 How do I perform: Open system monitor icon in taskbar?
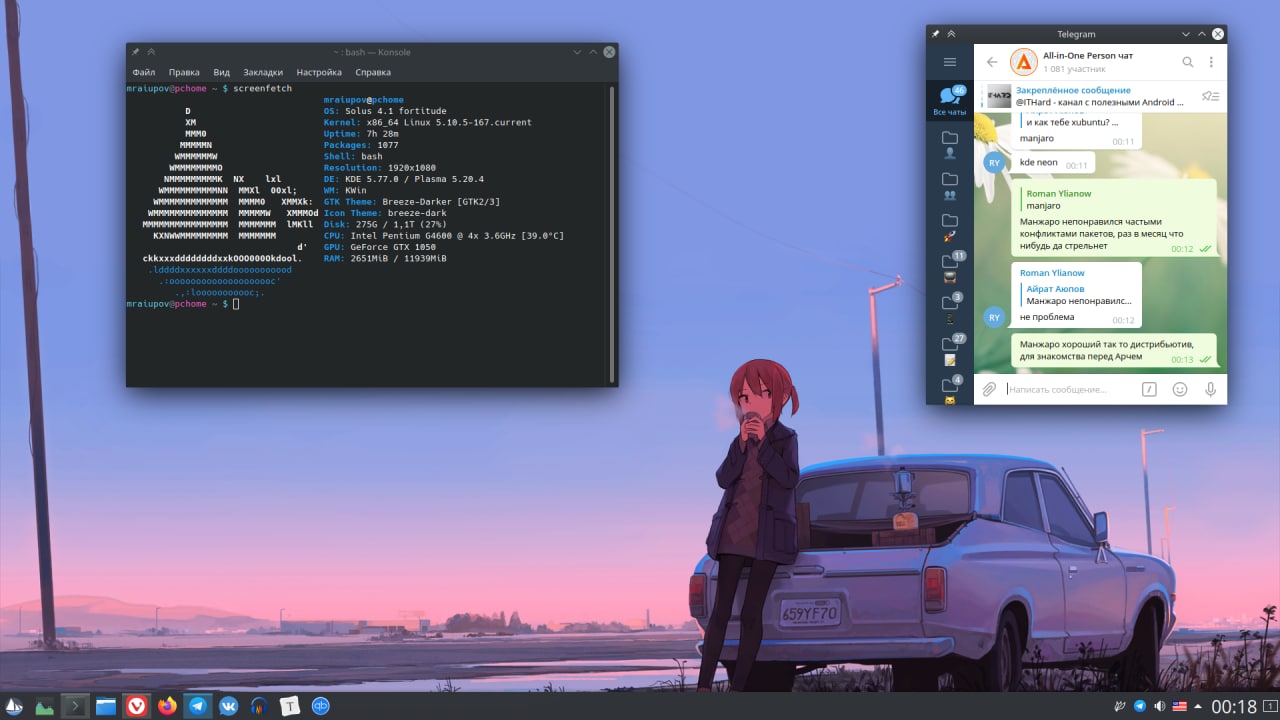[x=43, y=706]
